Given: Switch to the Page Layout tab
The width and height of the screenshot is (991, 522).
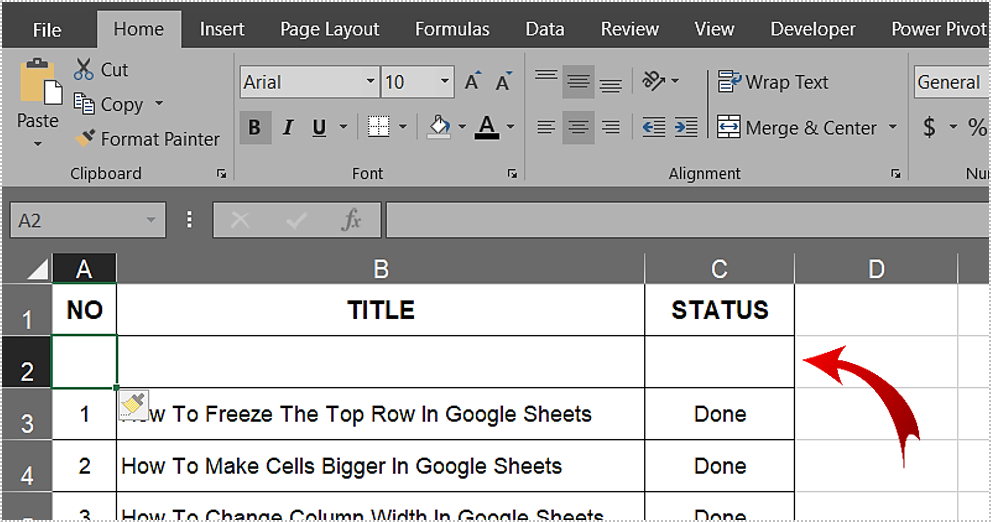Looking at the screenshot, I should 329,29.
